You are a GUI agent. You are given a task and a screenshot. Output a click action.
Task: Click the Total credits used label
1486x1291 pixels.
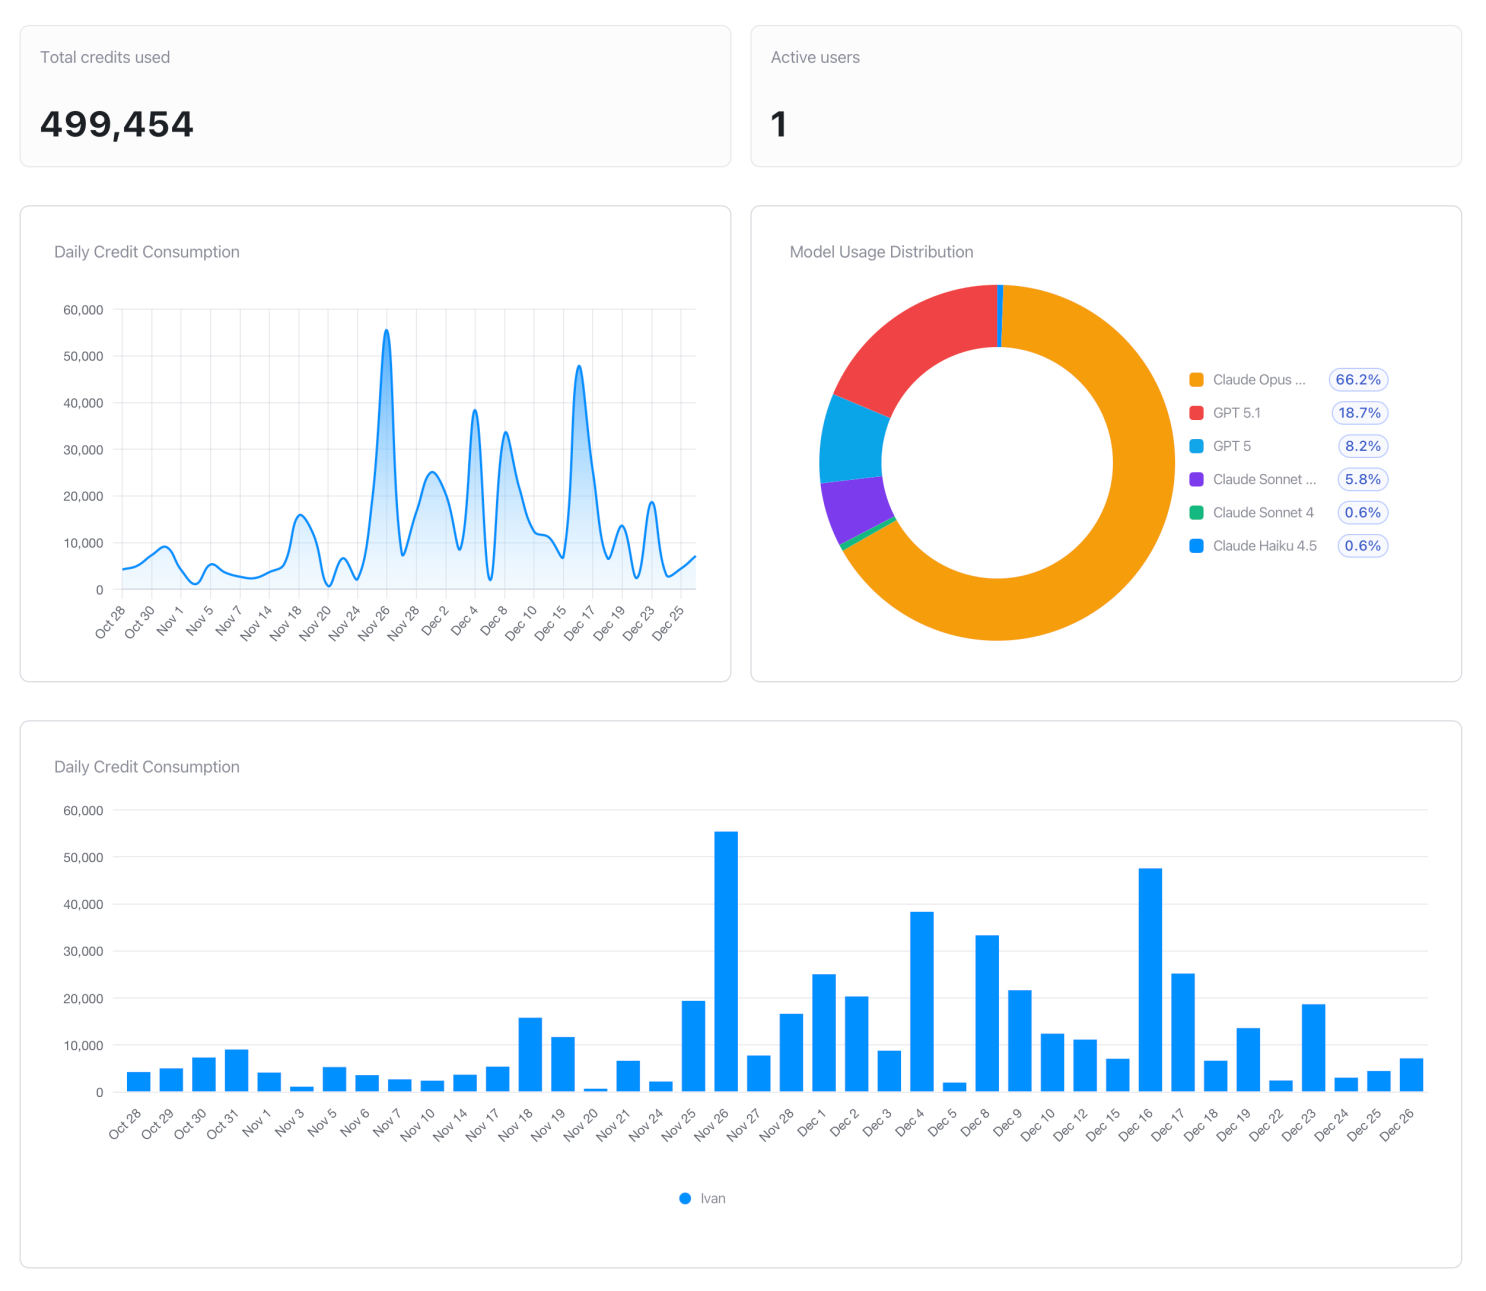coord(105,57)
